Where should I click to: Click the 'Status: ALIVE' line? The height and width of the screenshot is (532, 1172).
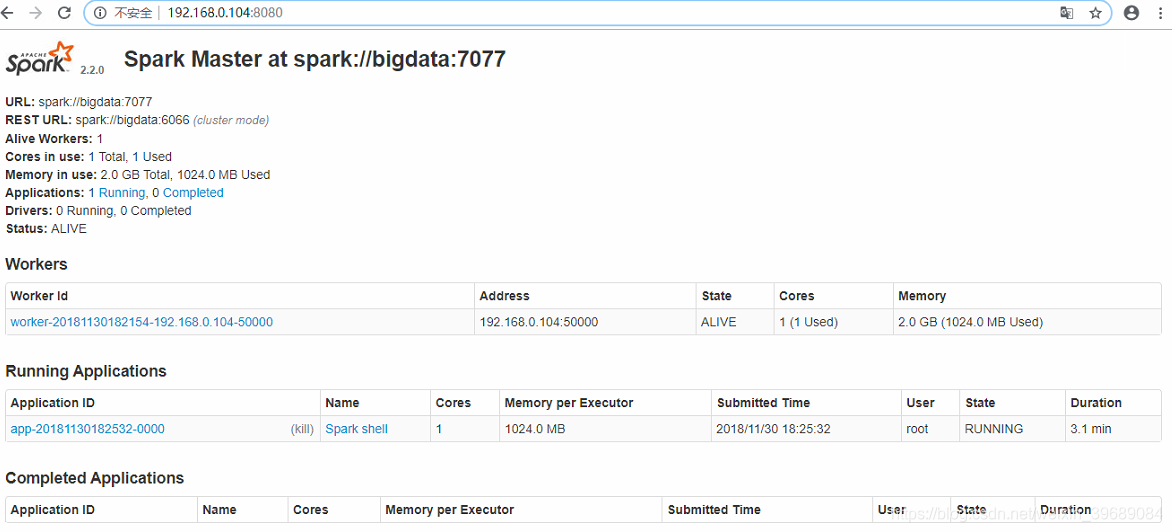pyautogui.click(x=46, y=229)
